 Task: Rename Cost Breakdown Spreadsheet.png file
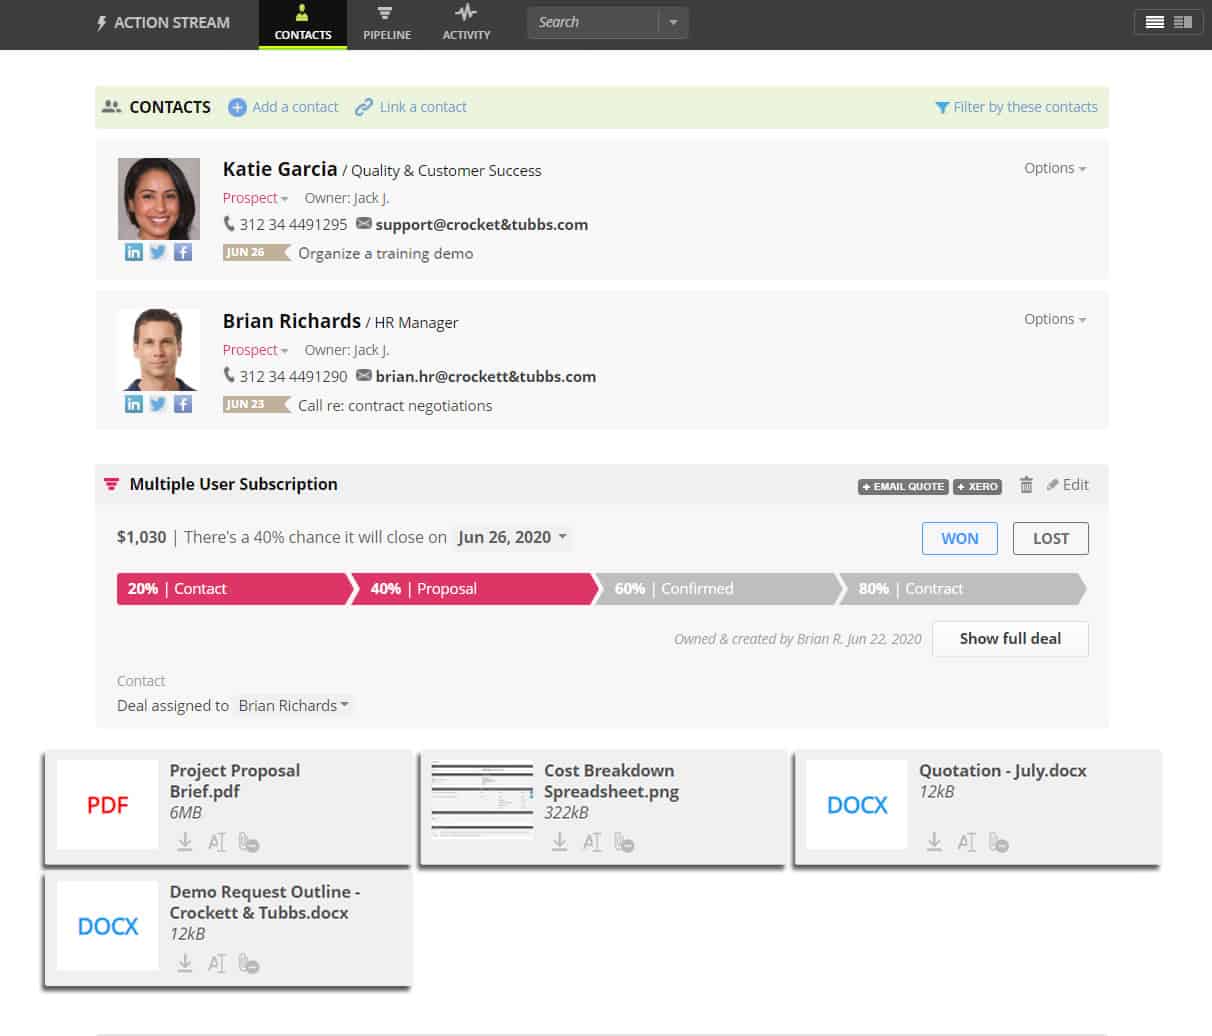(592, 842)
